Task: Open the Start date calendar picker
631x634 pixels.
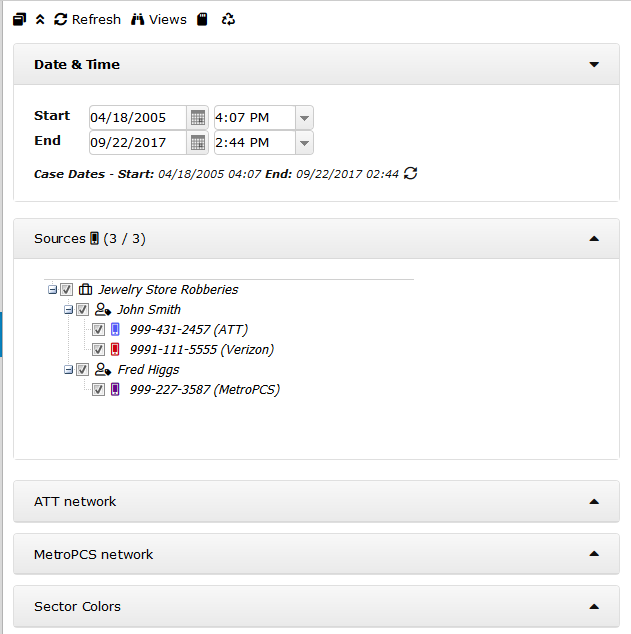Action: coord(198,118)
